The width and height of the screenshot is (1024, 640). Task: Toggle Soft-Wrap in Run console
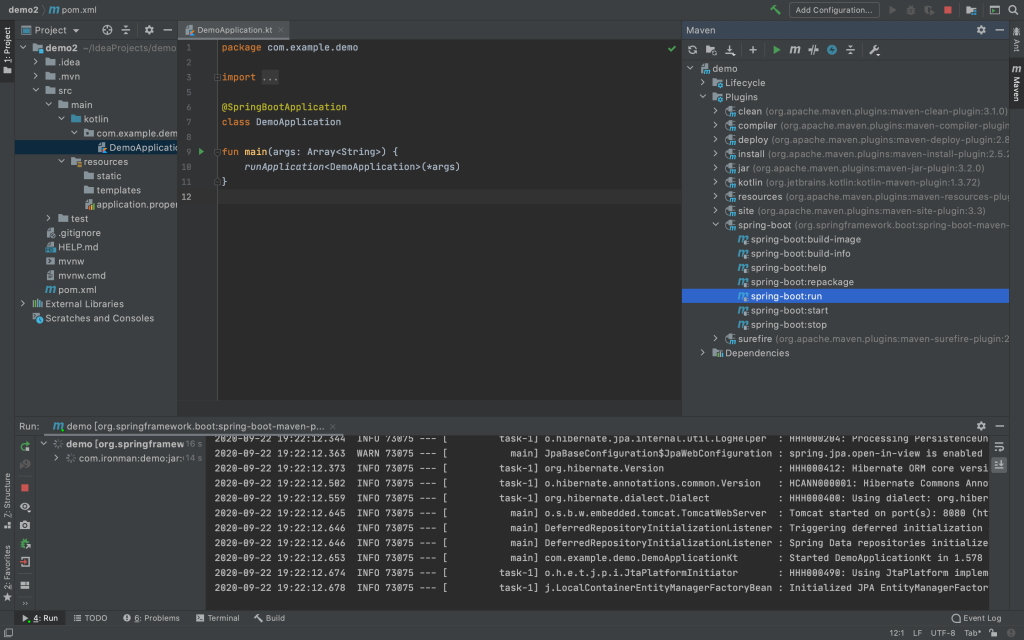tap(999, 447)
